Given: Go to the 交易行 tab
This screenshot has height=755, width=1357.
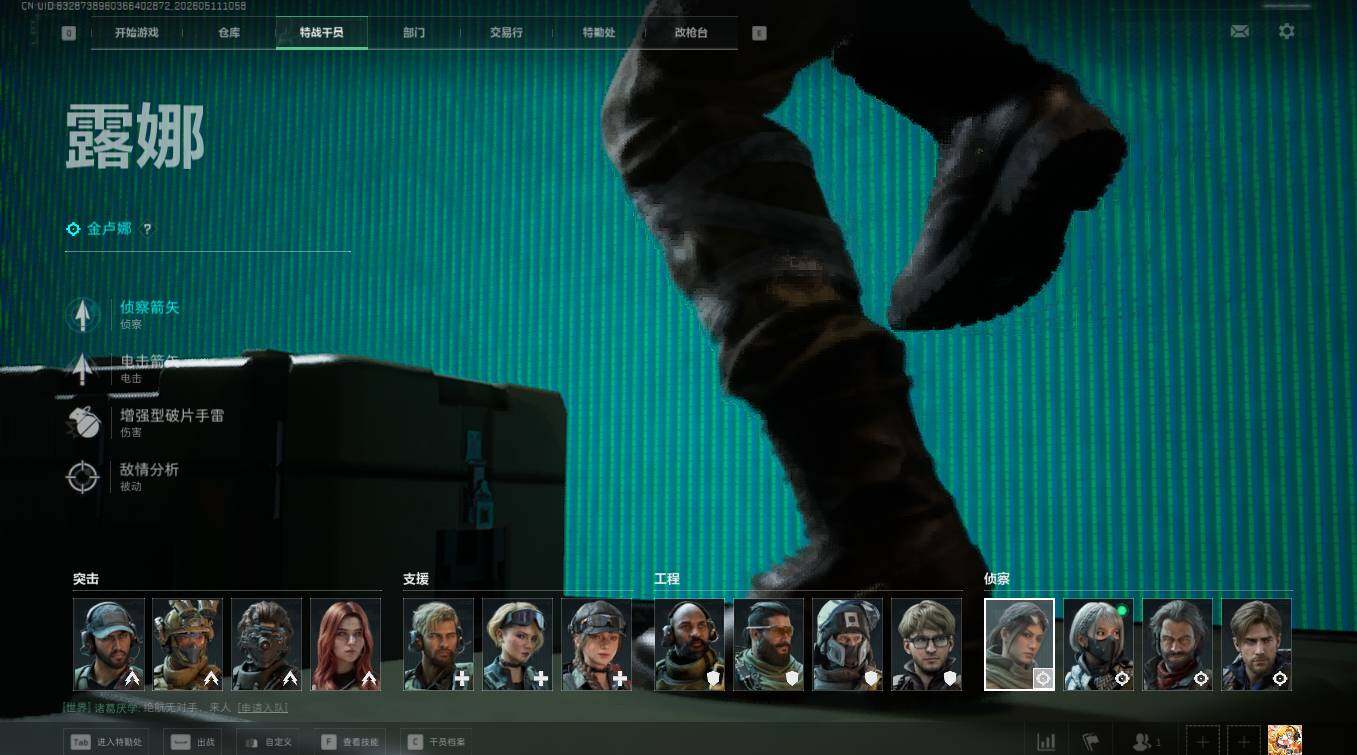Looking at the screenshot, I should 506,33.
